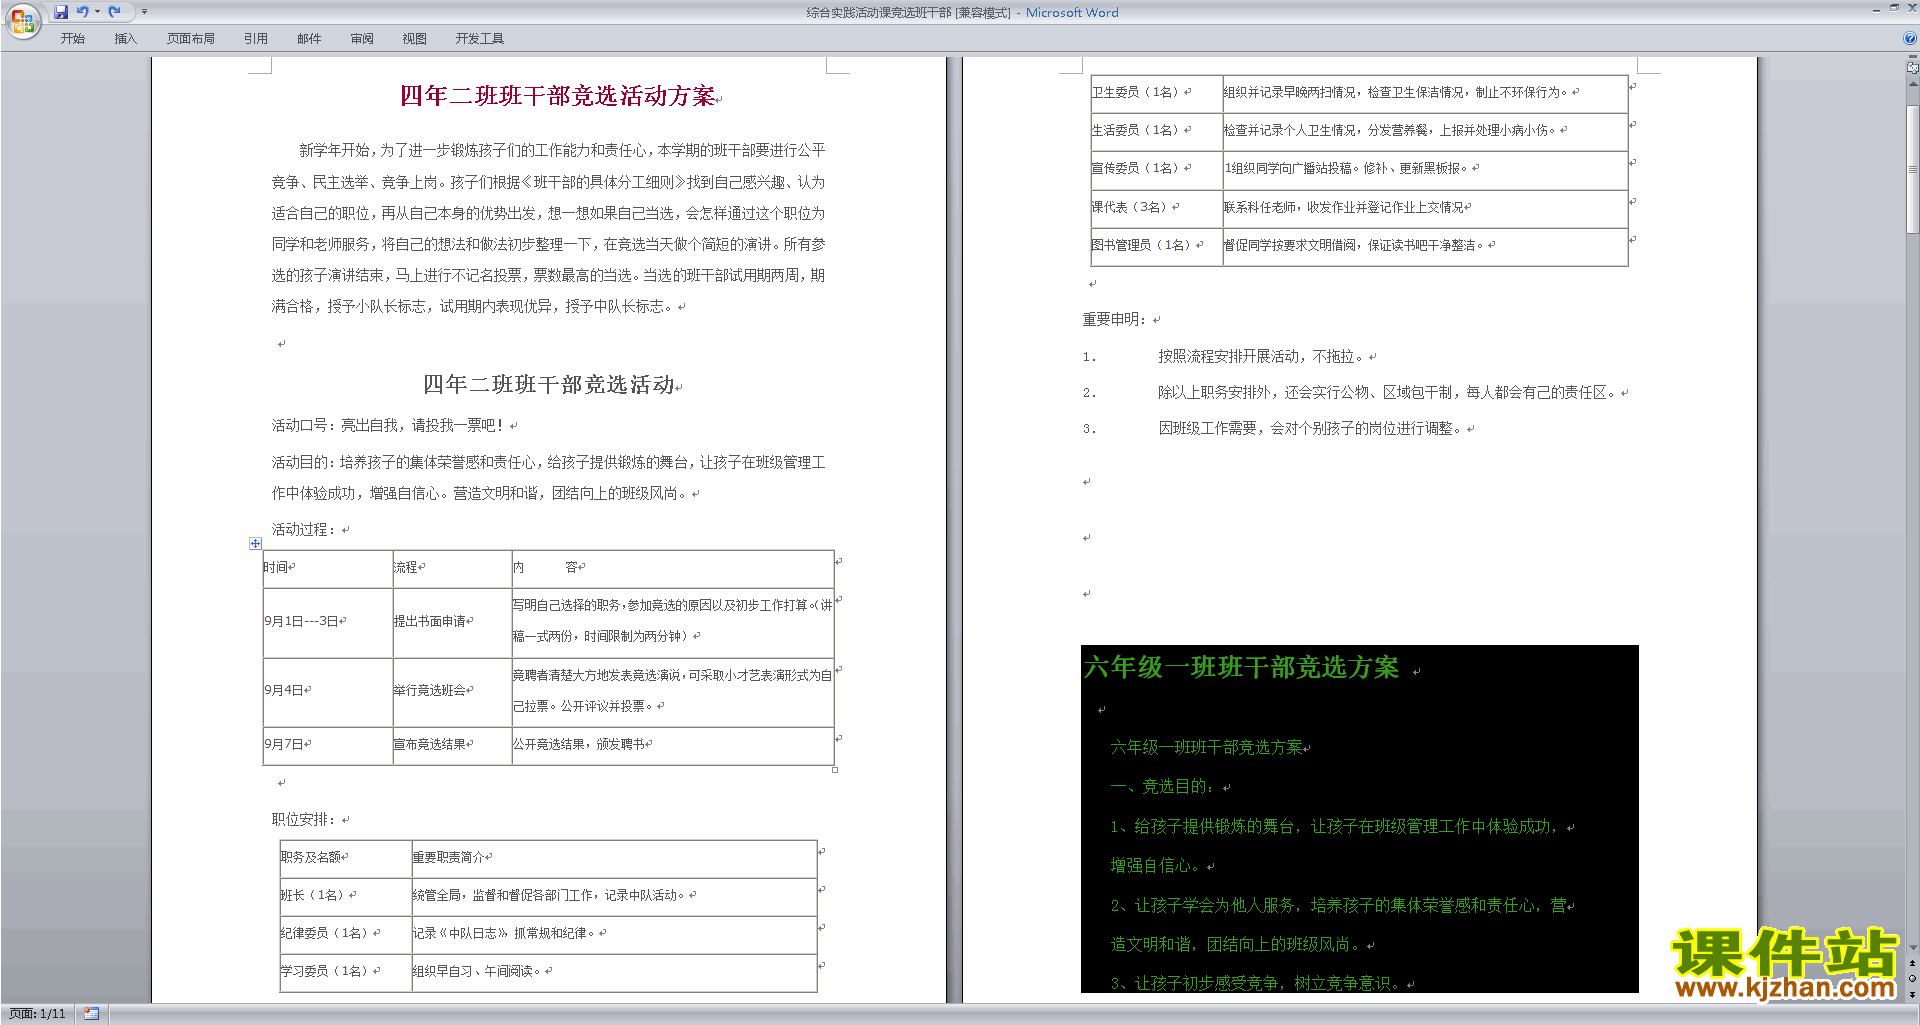This screenshot has height=1025, width=1920.
Task: Click the Select Browse Object round button
Action: pos(1912,978)
